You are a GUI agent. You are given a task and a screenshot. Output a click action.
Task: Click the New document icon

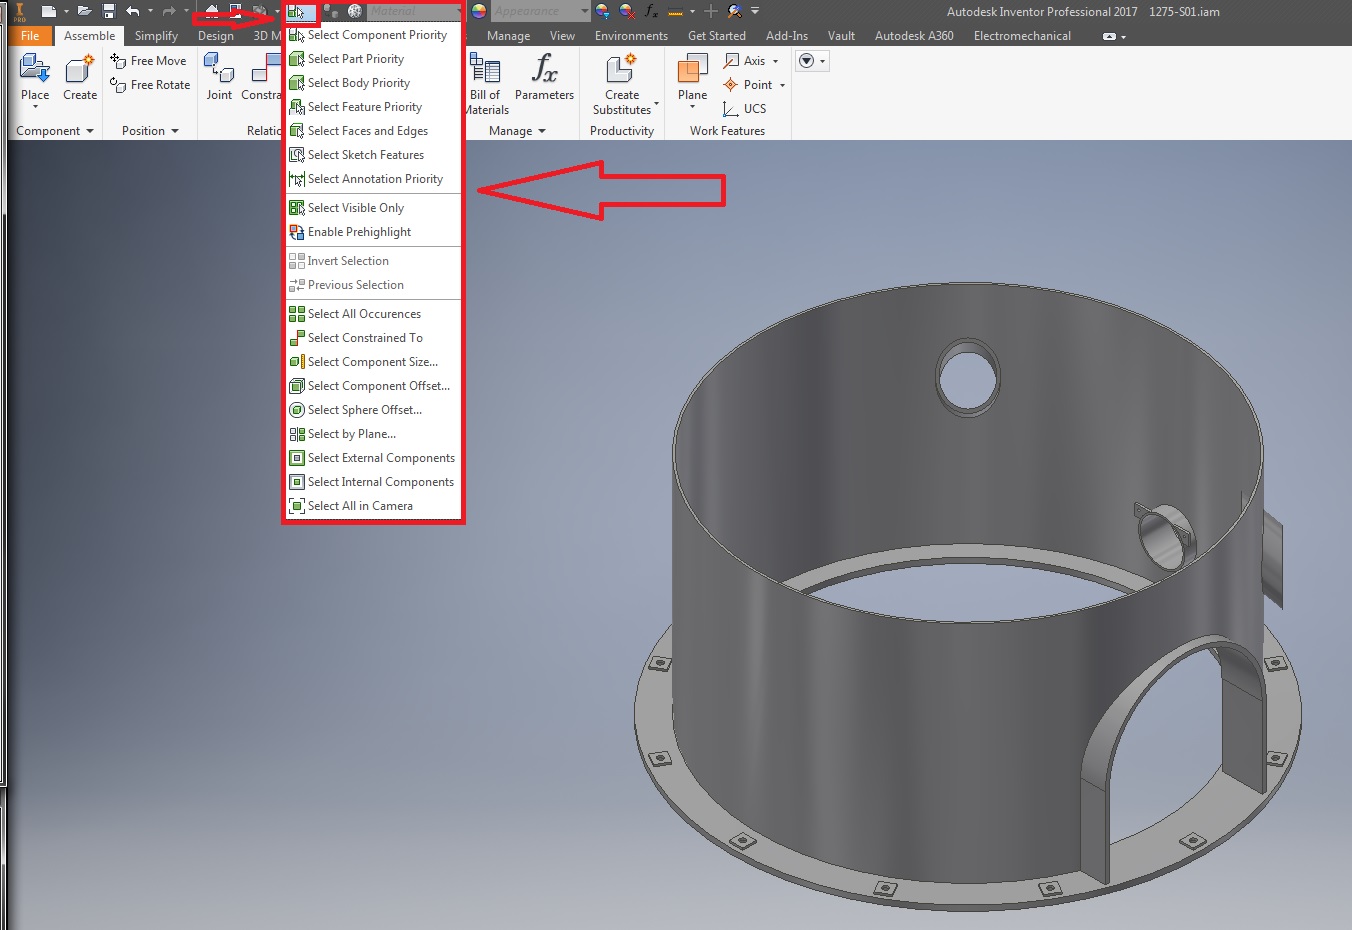[x=48, y=11]
